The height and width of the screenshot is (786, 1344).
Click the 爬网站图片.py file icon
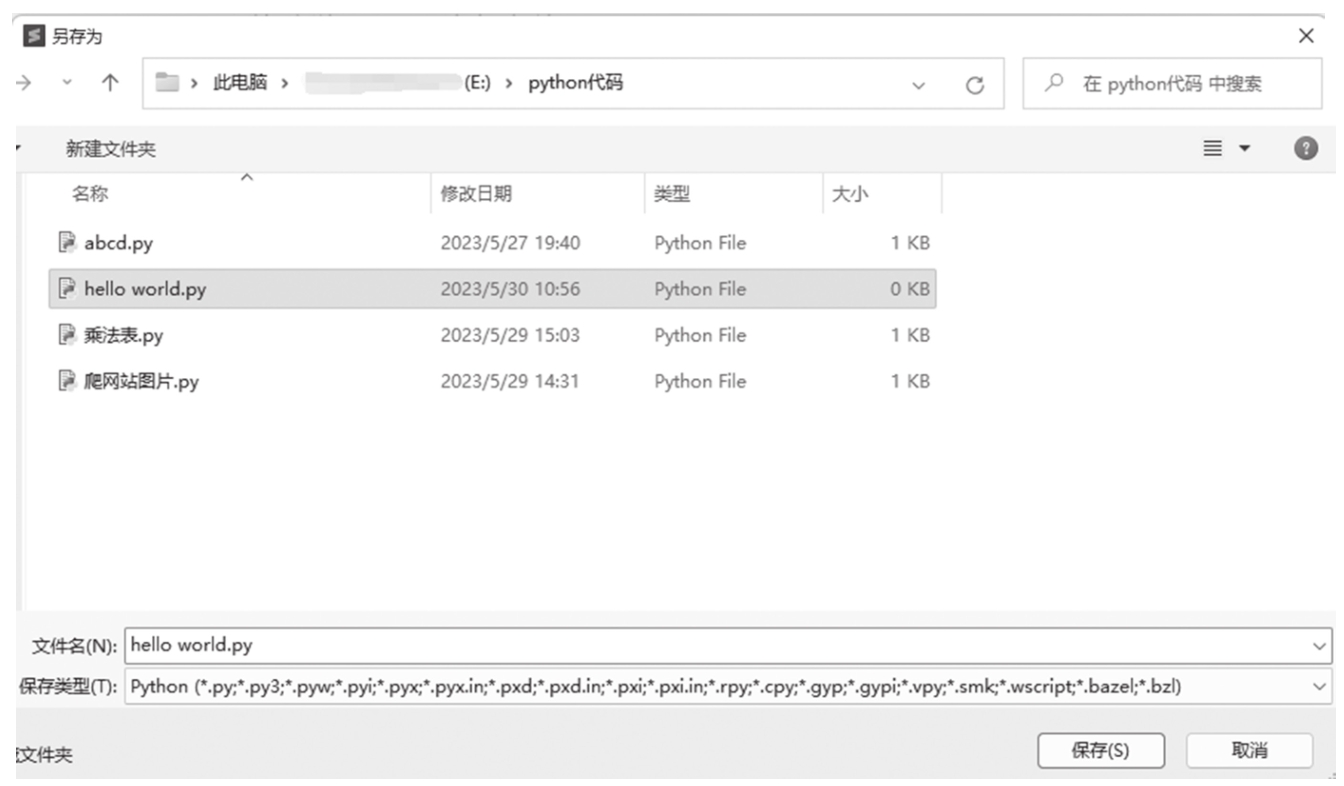(67, 381)
